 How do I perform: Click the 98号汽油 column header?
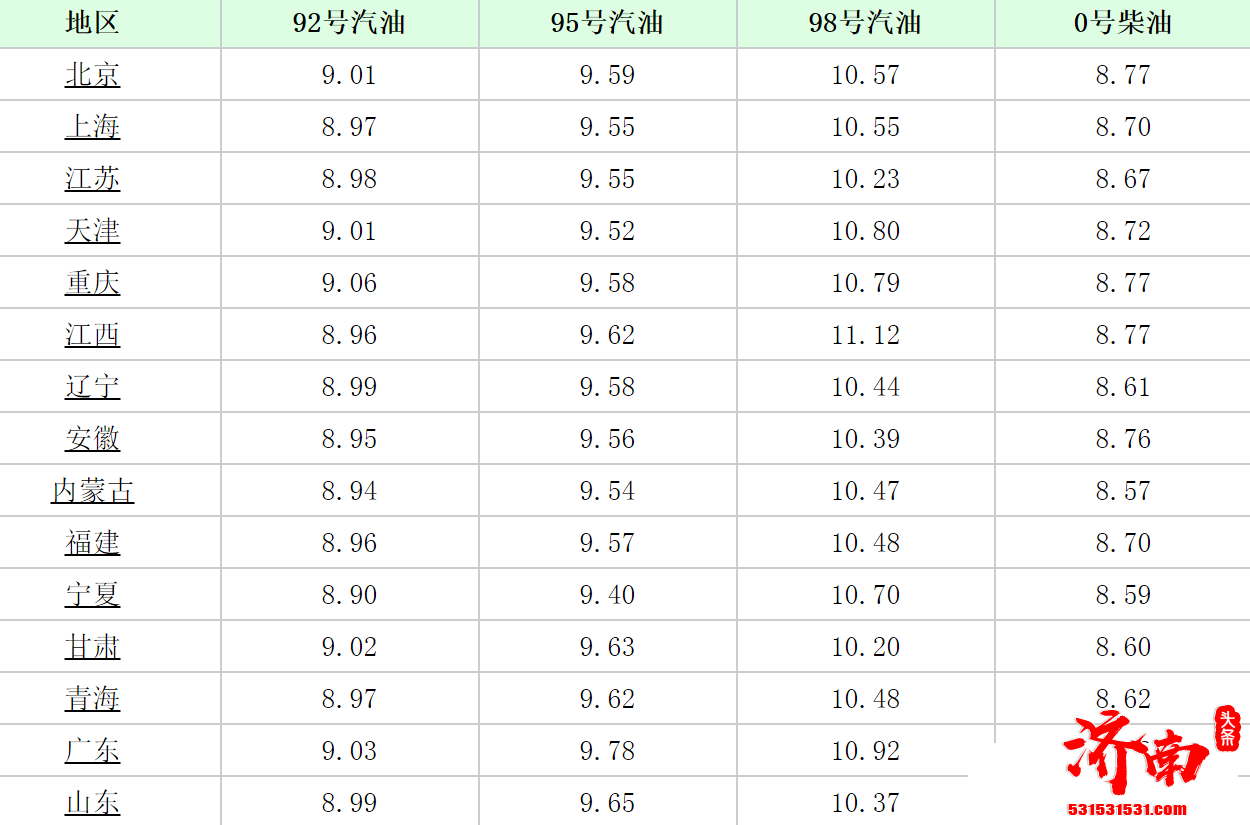[865, 23]
